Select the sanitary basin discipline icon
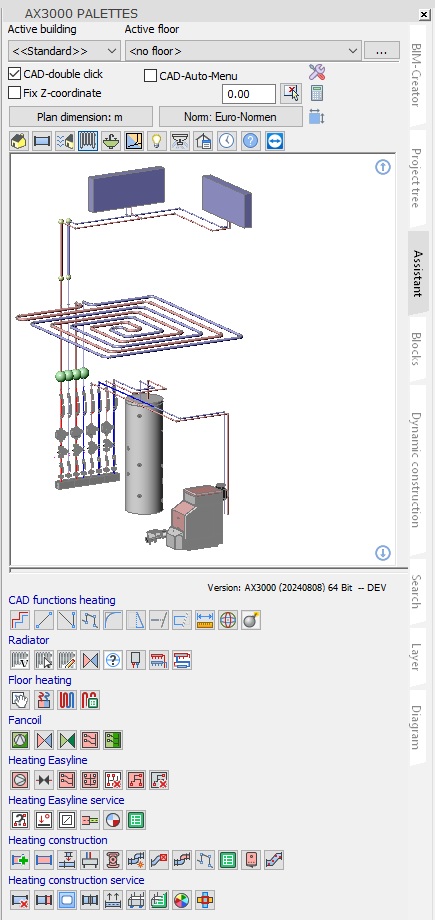Image resolution: width=435 pixels, height=920 pixels. coord(111,141)
